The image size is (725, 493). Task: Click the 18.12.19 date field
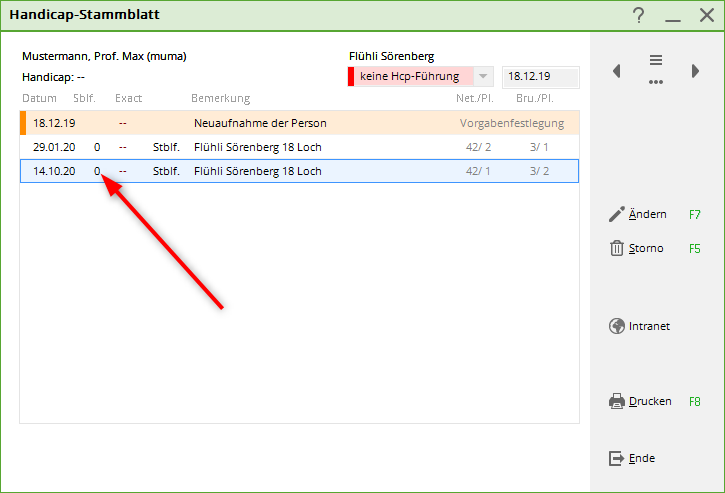[541, 76]
